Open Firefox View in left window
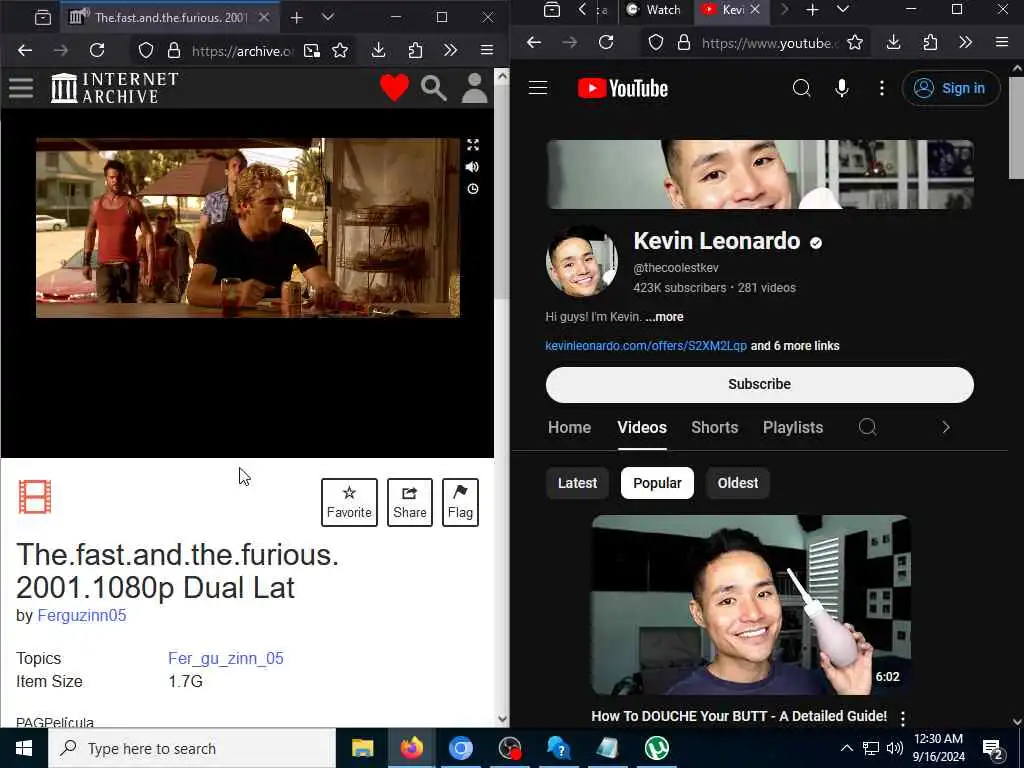 [x=43, y=18]
